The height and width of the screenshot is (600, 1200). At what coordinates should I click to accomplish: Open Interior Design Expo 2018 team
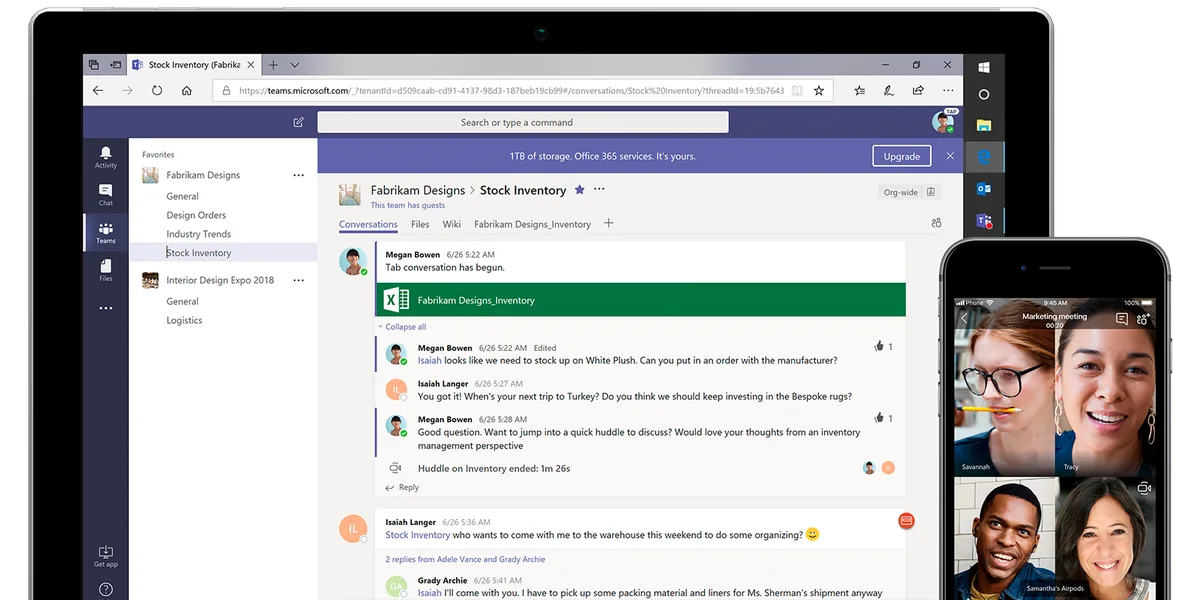click(x=220, y=281)
